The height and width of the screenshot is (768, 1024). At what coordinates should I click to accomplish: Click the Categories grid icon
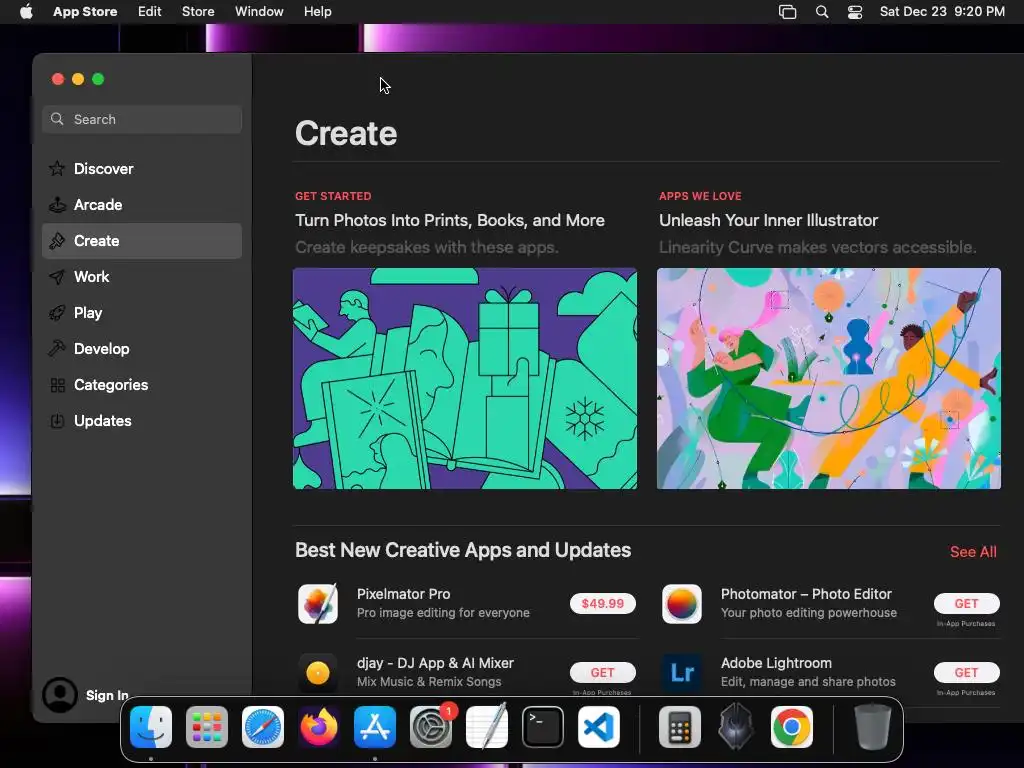57,385
